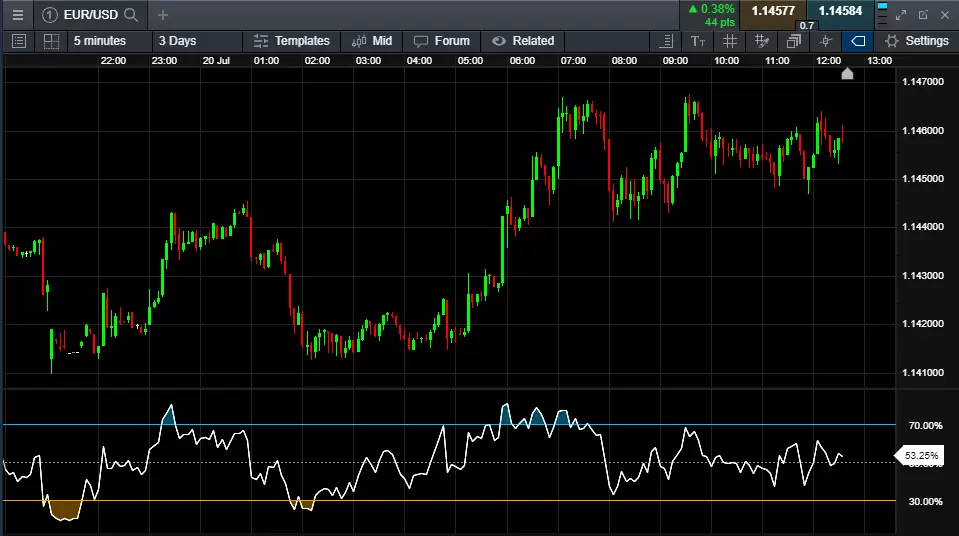Click the search magnifier next to EUR/USD

131,15
